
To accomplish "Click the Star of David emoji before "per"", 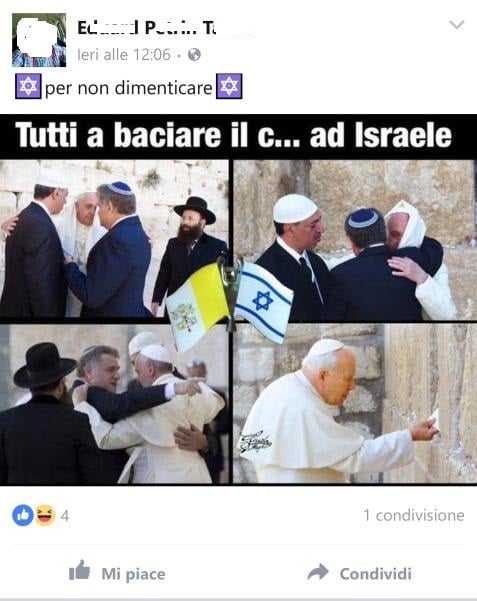I will tap(28, 86).
